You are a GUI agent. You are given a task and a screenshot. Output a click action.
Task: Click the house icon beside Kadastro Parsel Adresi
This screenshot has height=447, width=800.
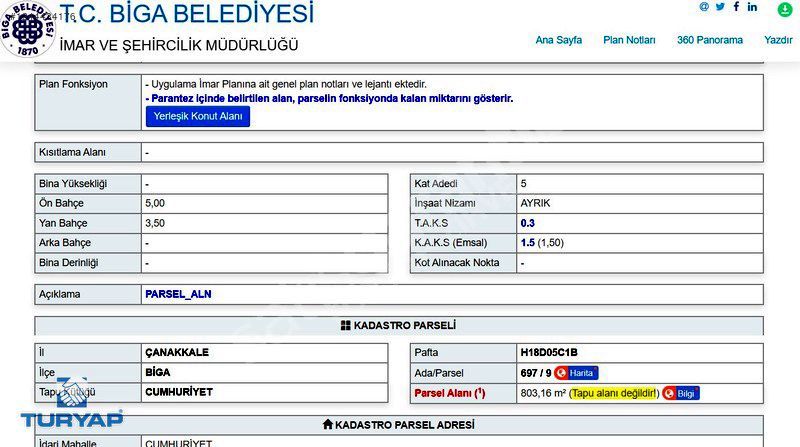pyautogui.click(x=327, y=425)
